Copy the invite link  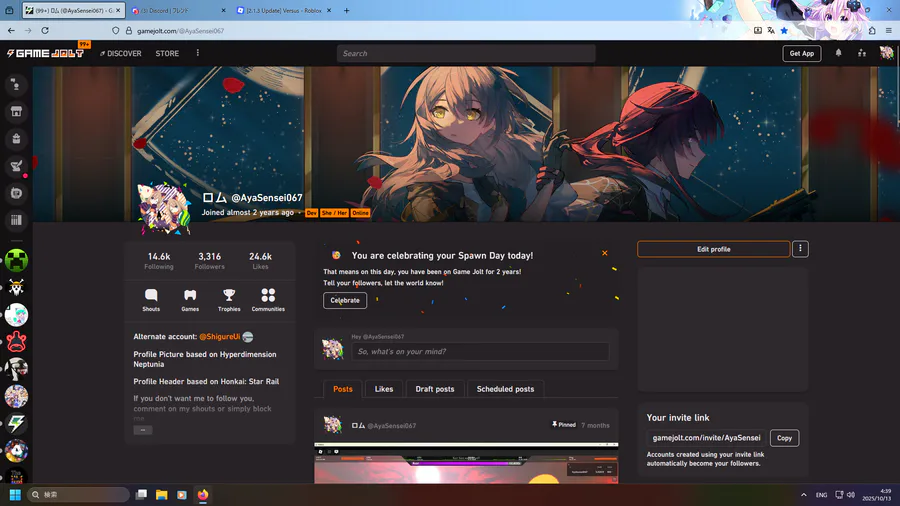(x=784, y=438)
